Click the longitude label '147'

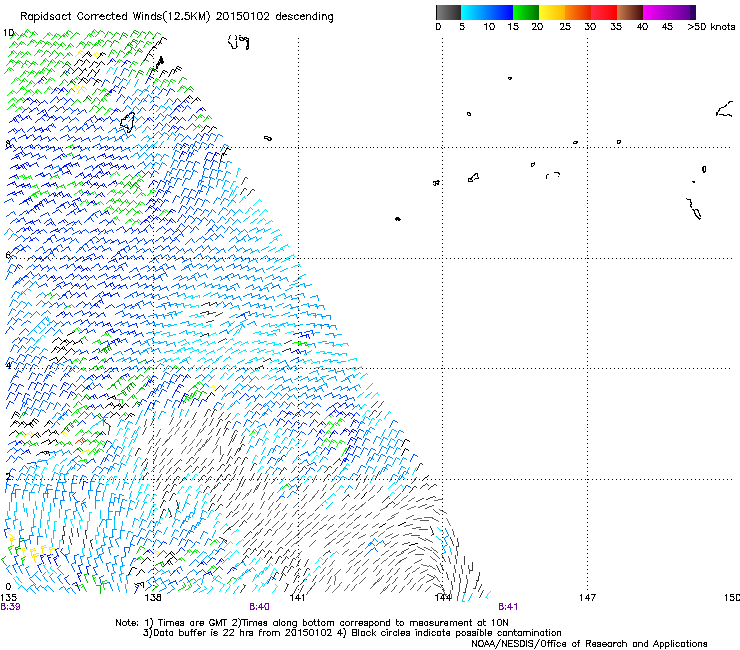tap(587, 598)
